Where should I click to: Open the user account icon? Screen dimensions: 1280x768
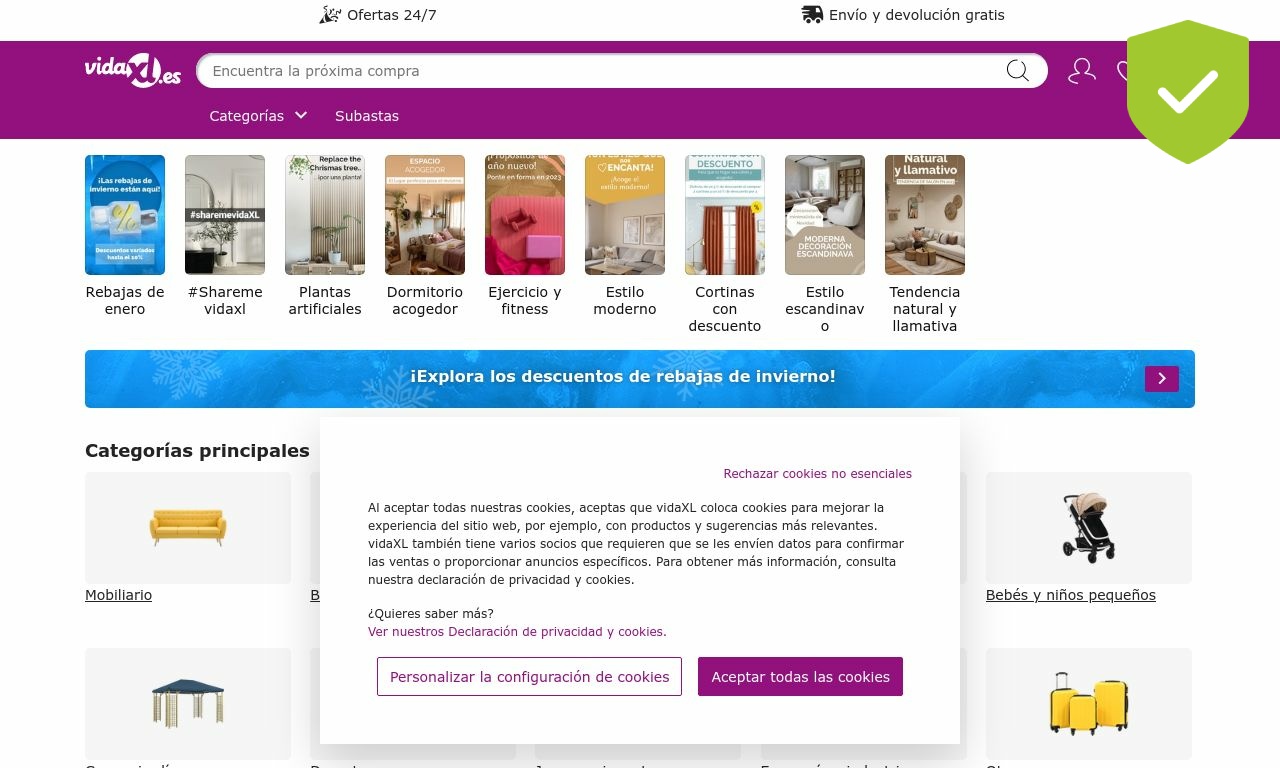click(1082, 71)
